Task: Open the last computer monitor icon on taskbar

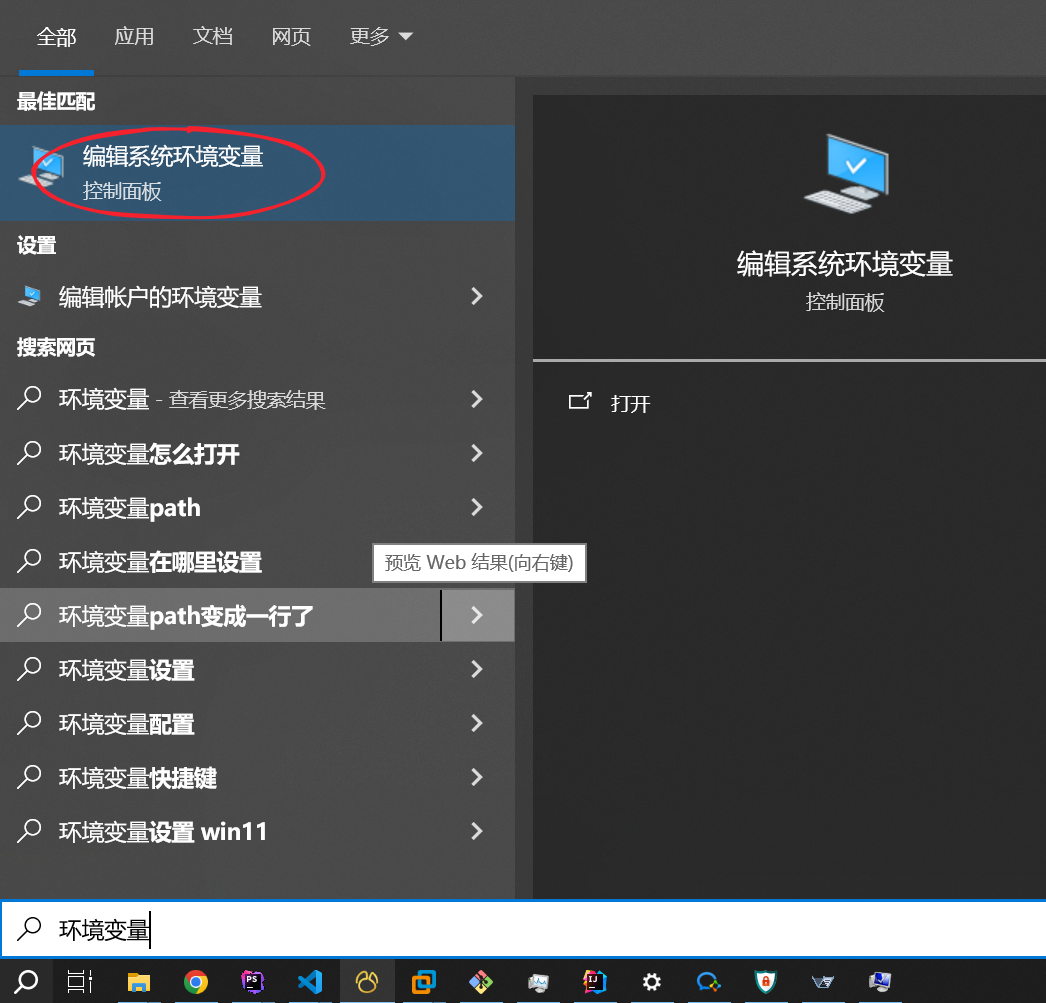Action: click(880, 982)
